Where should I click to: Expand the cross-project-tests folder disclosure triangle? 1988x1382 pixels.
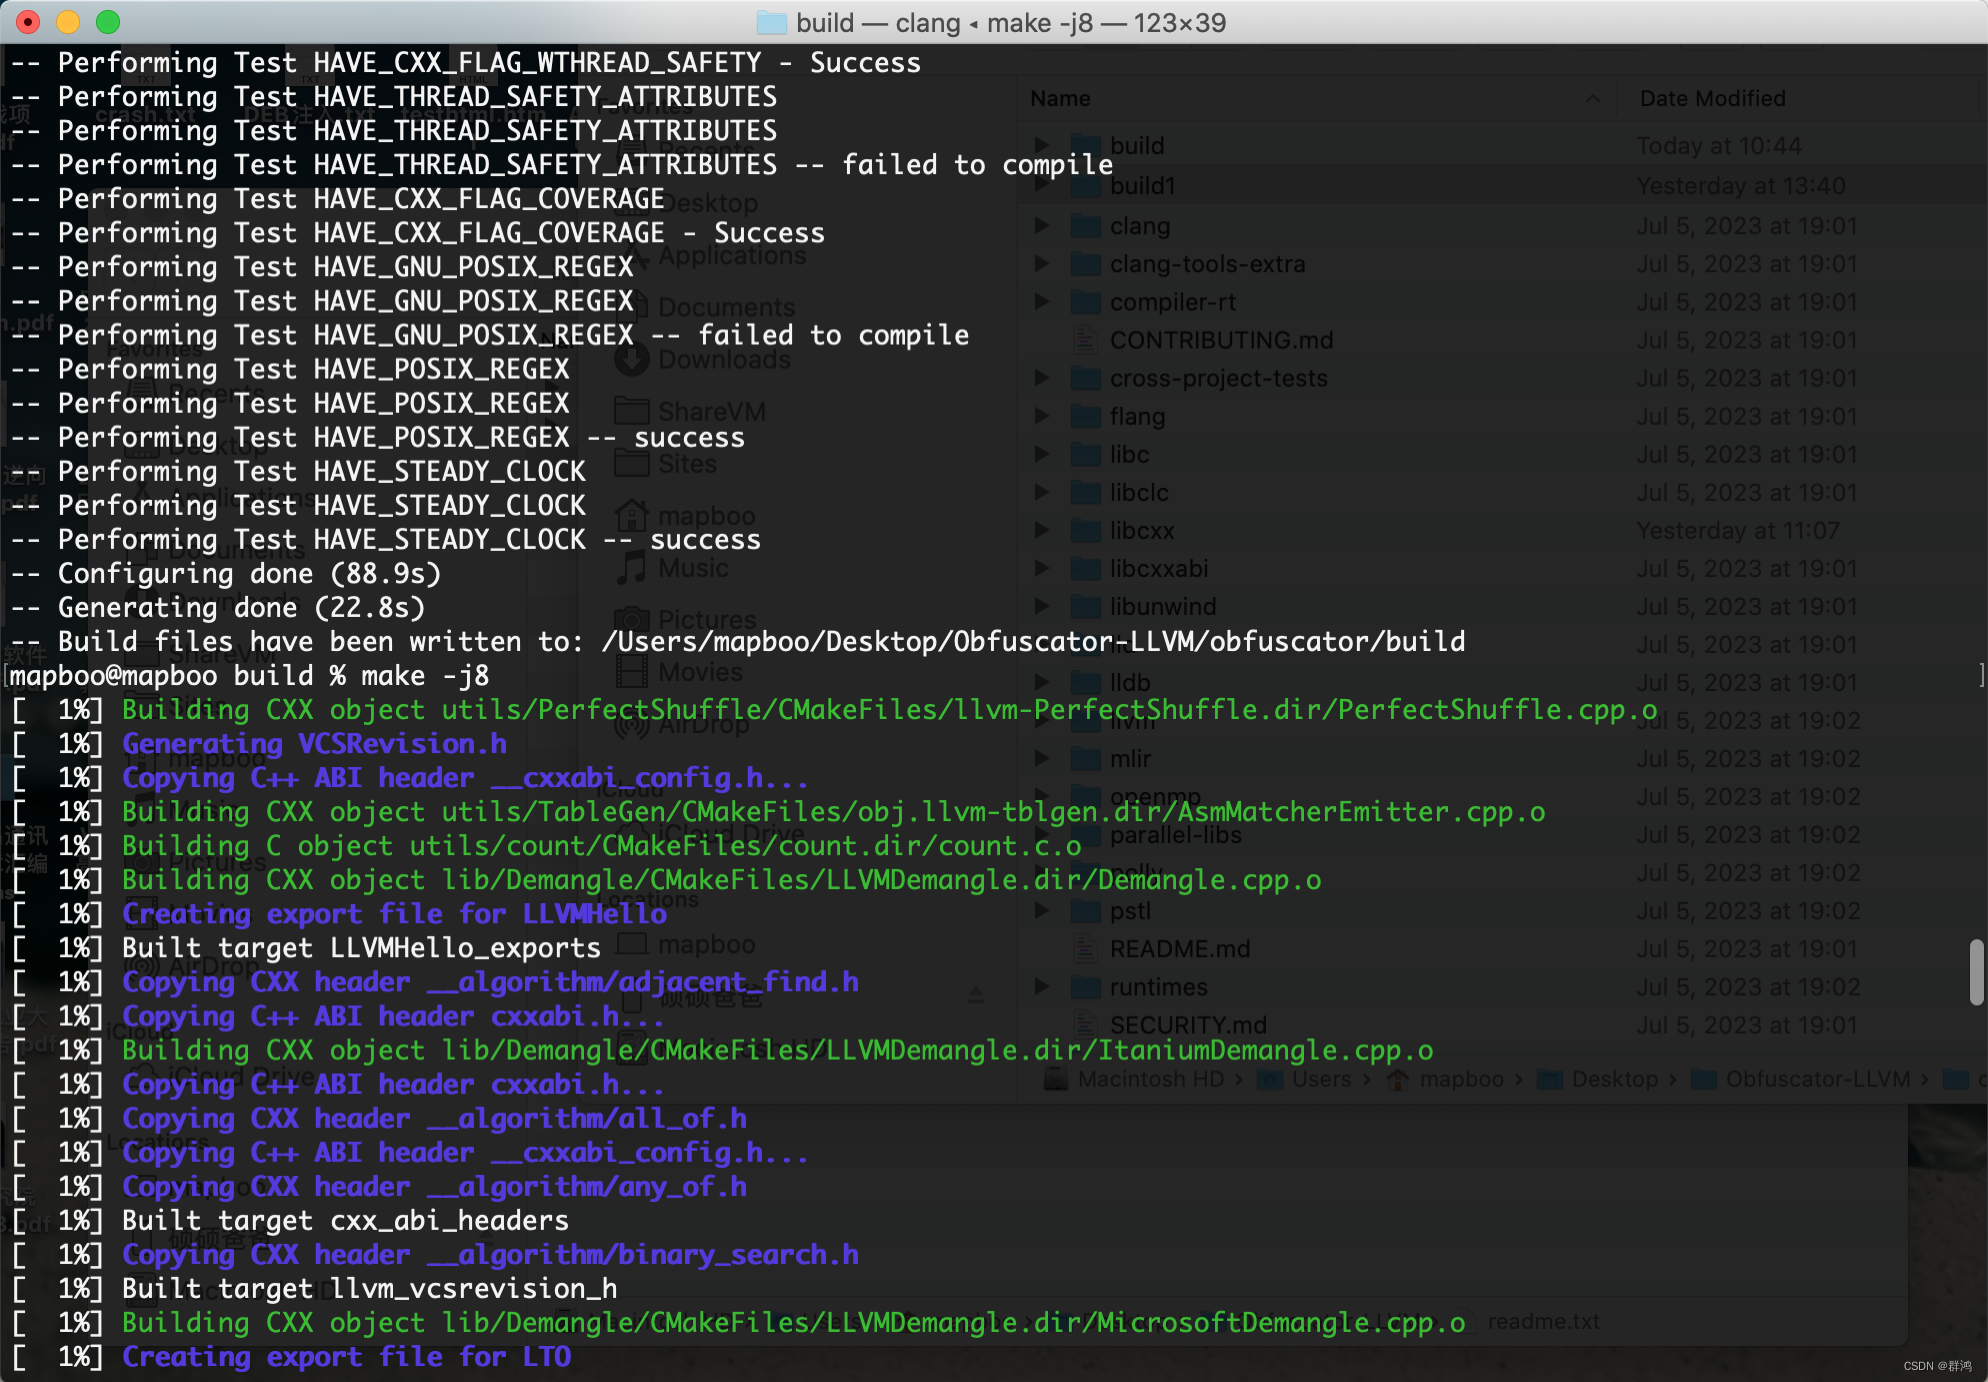click(x=1042, y=378)
